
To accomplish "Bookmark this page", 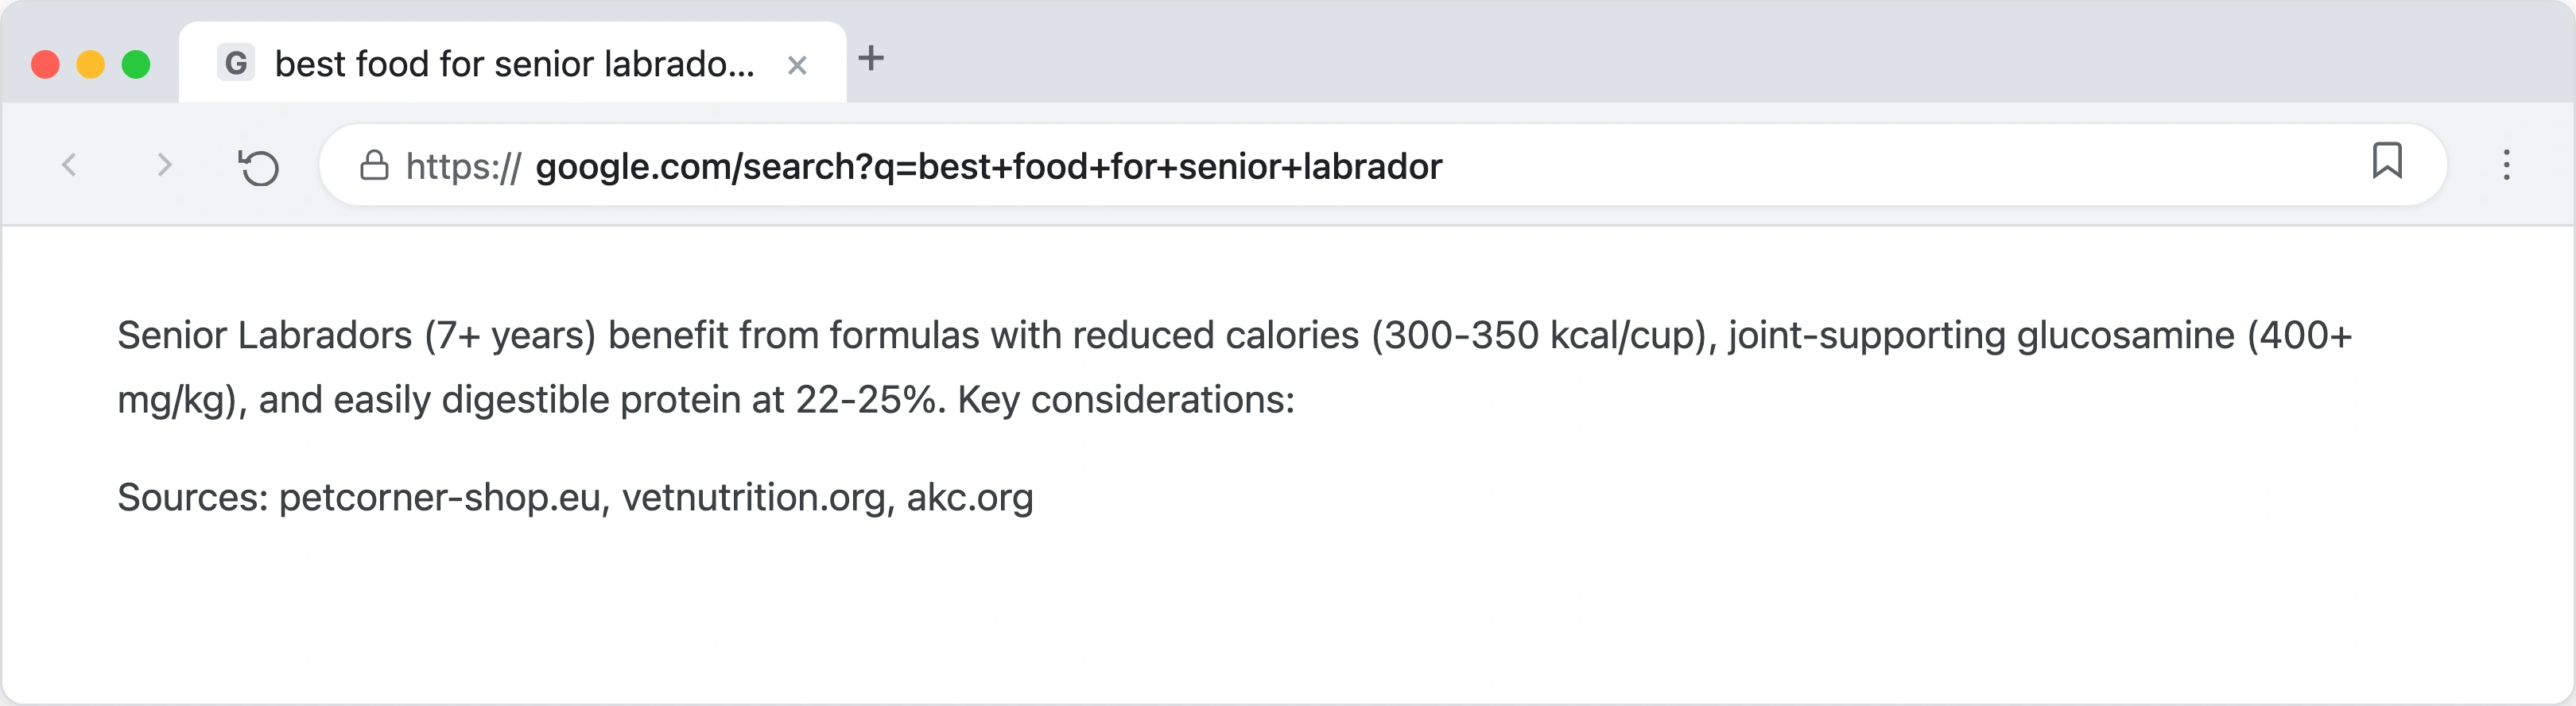I will 2388,161.
